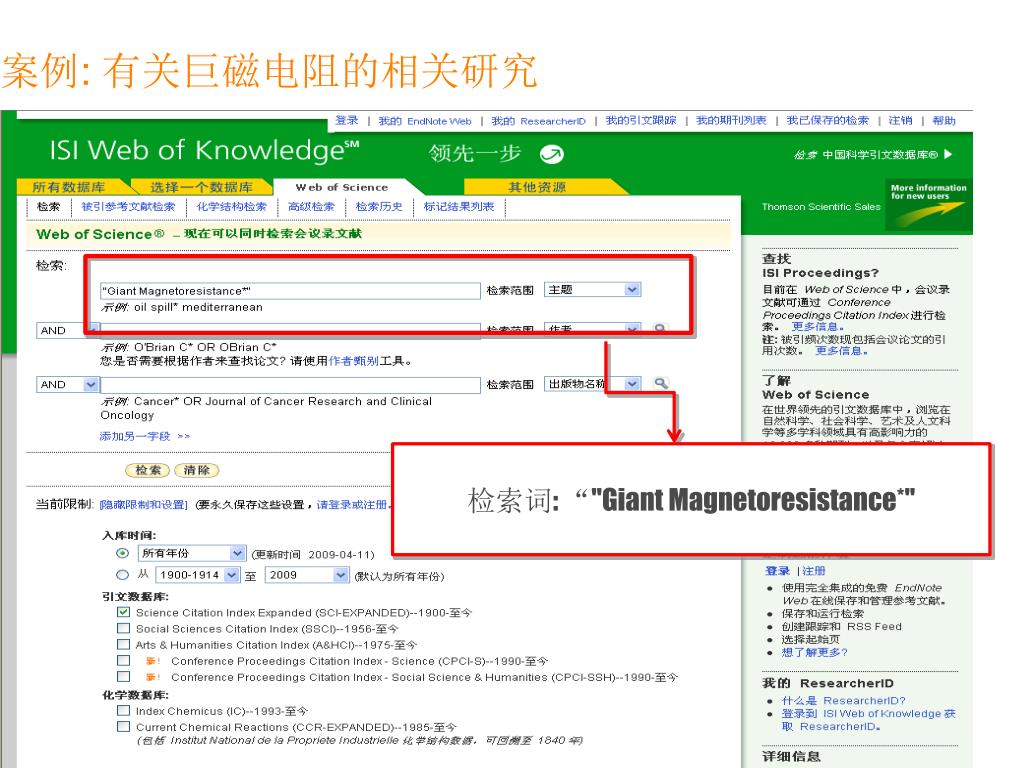Open the 被引参考文献检索 sub-tab
The height and width of the screenshot is (768, 1024).
tap(128, 206)
